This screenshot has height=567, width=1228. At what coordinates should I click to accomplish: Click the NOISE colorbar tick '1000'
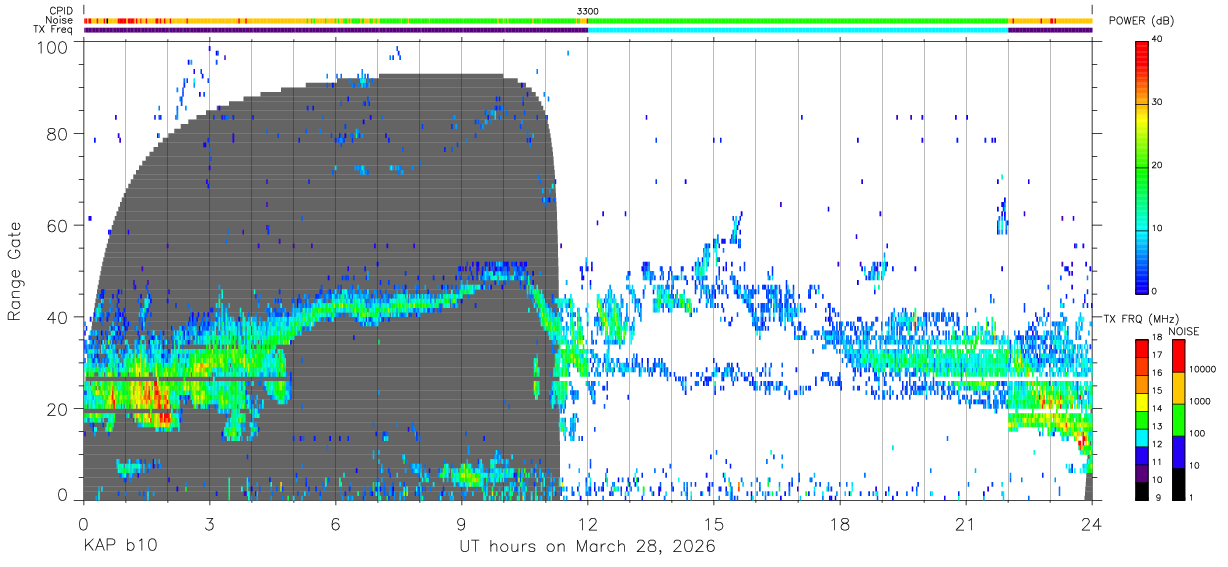coord(1201,402)
